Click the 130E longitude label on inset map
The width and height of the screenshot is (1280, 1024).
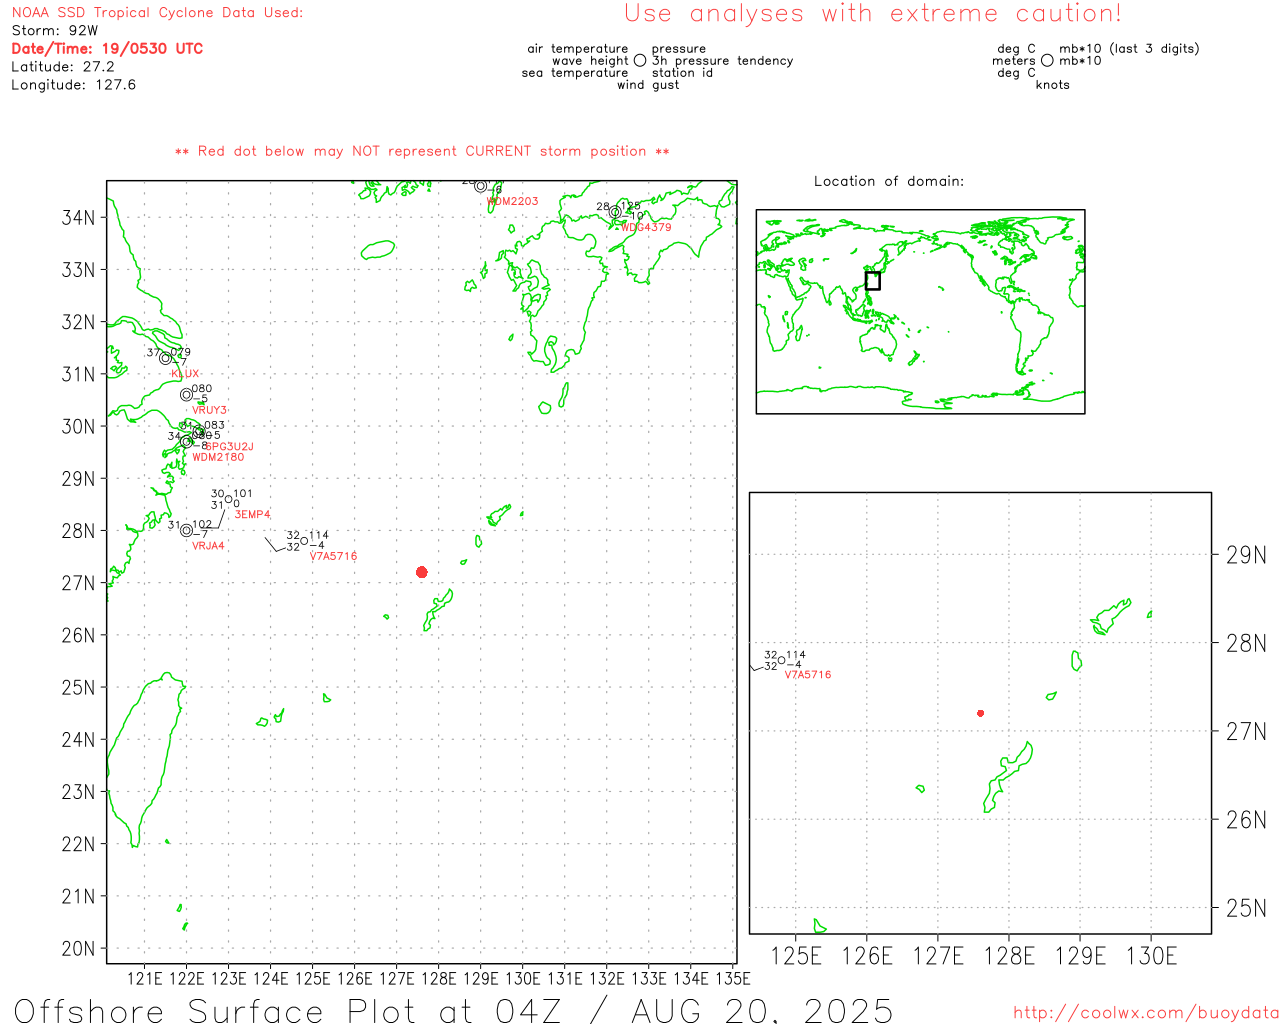tap(1151, 956)
